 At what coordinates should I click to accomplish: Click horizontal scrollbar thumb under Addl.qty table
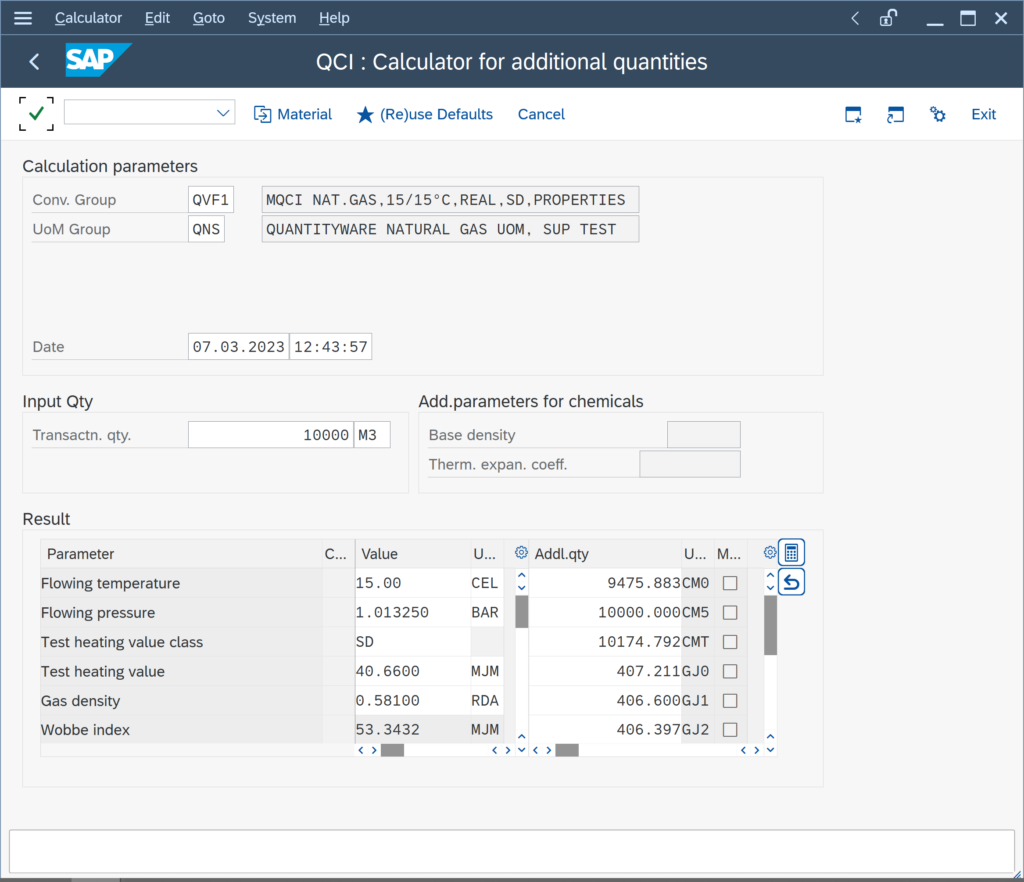(567, 750)
